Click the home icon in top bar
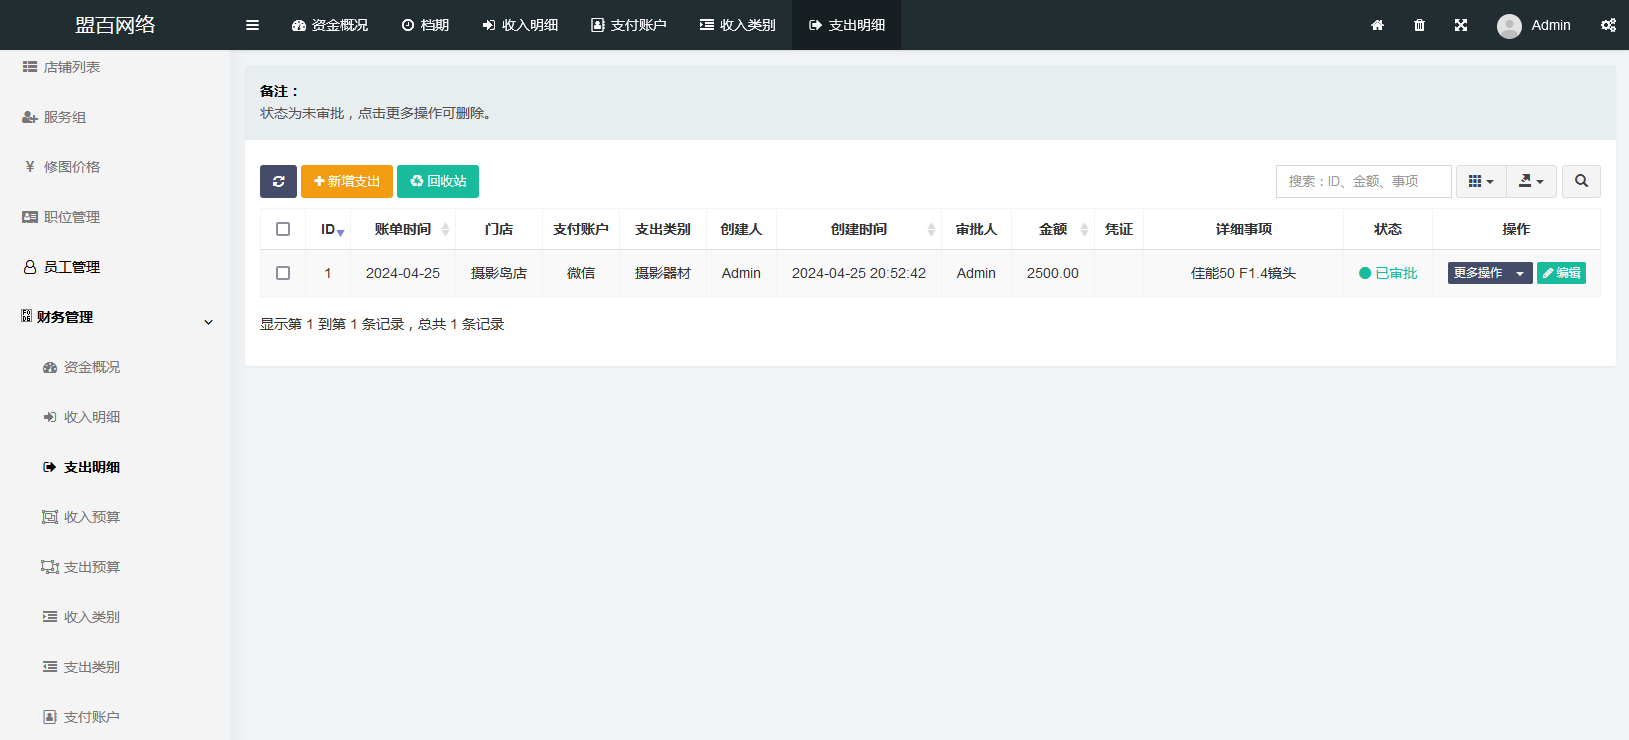The image size is (1629, 740). [x=1377, y=25]
